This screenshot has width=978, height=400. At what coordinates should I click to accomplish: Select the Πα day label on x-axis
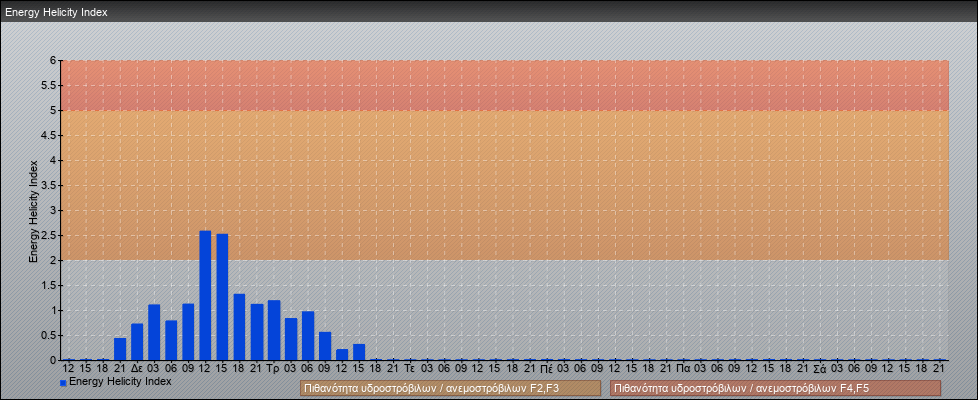point(683,368)
